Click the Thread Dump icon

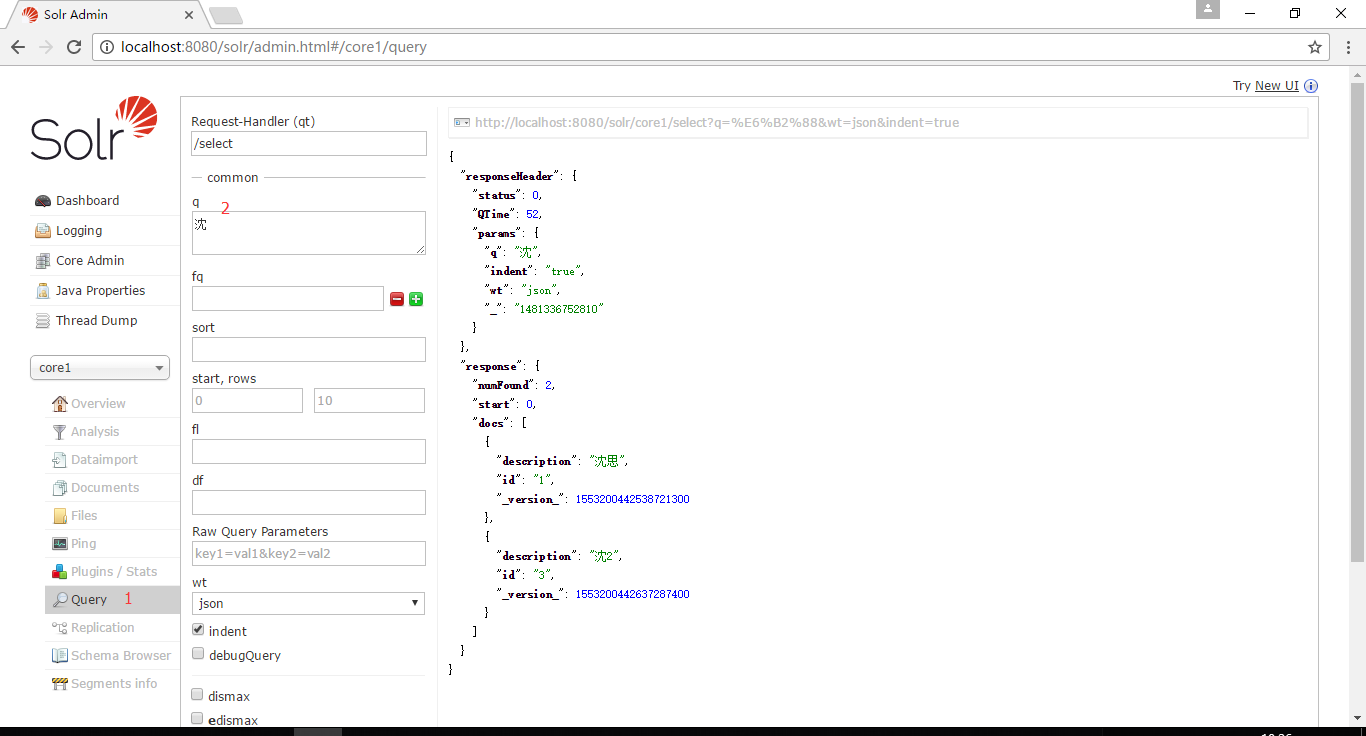[43, 321]
